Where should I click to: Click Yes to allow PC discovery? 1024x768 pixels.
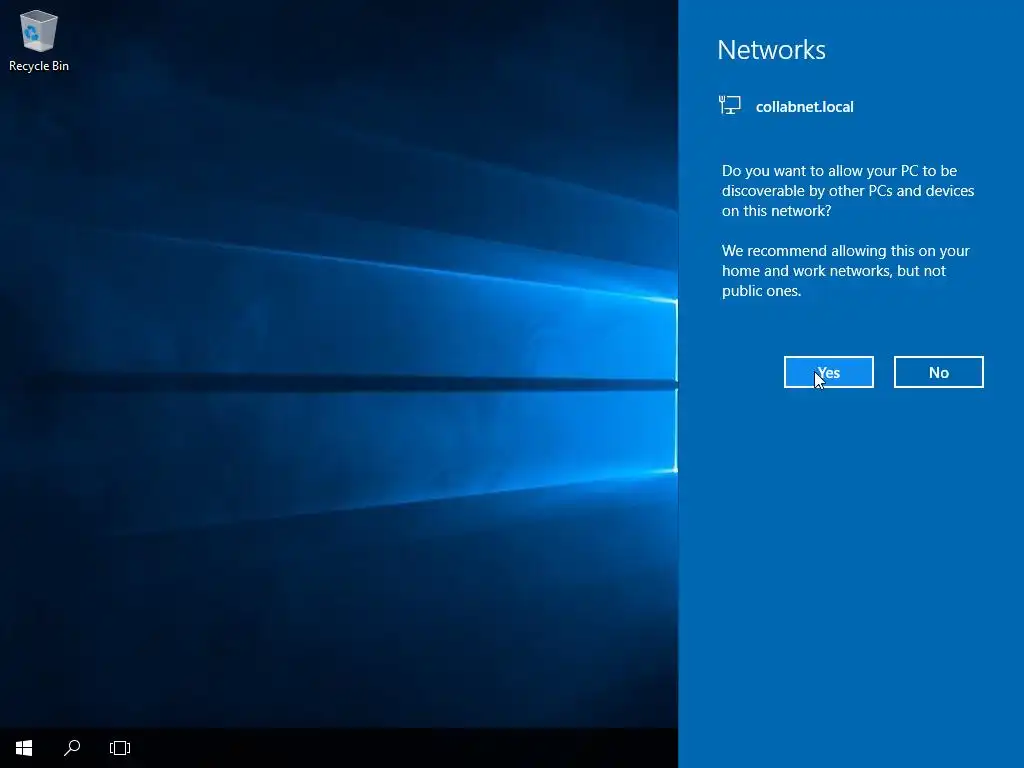click(829, 372)
